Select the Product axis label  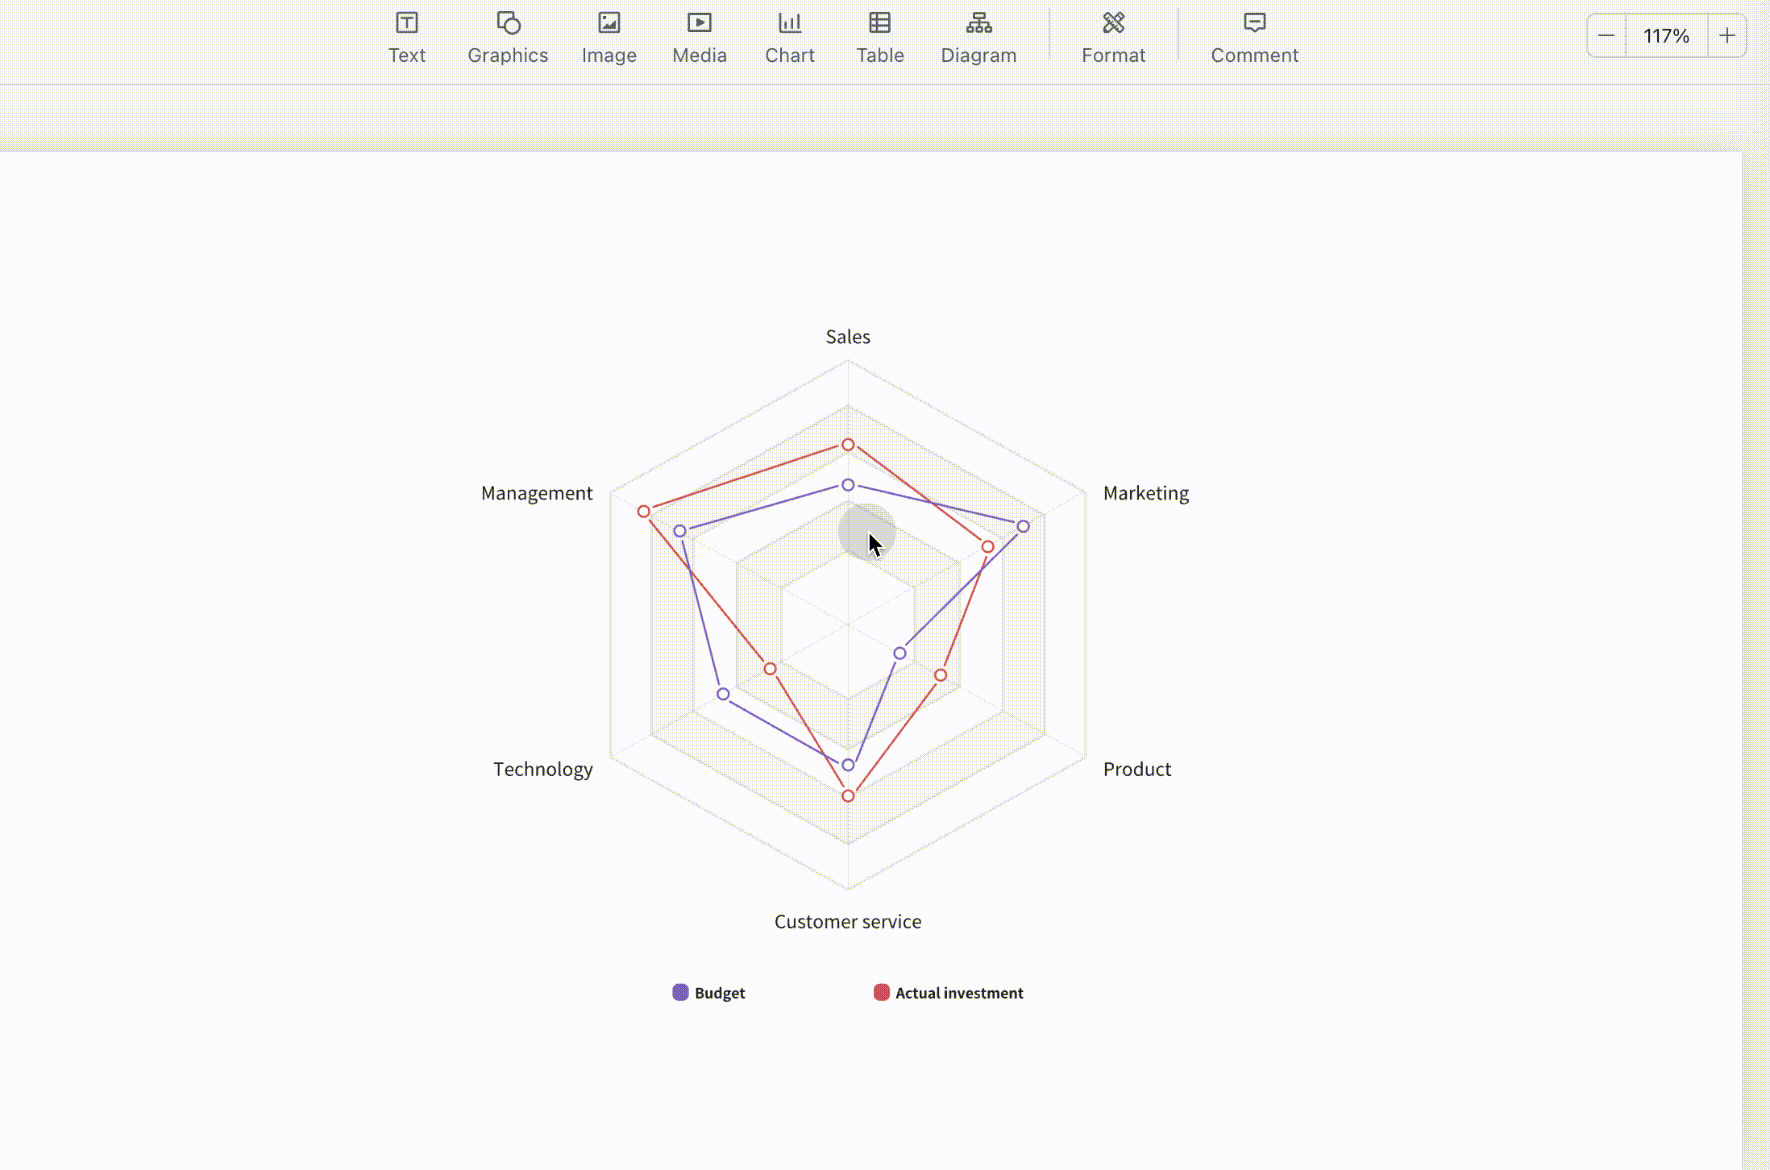tap(1137, 769)
